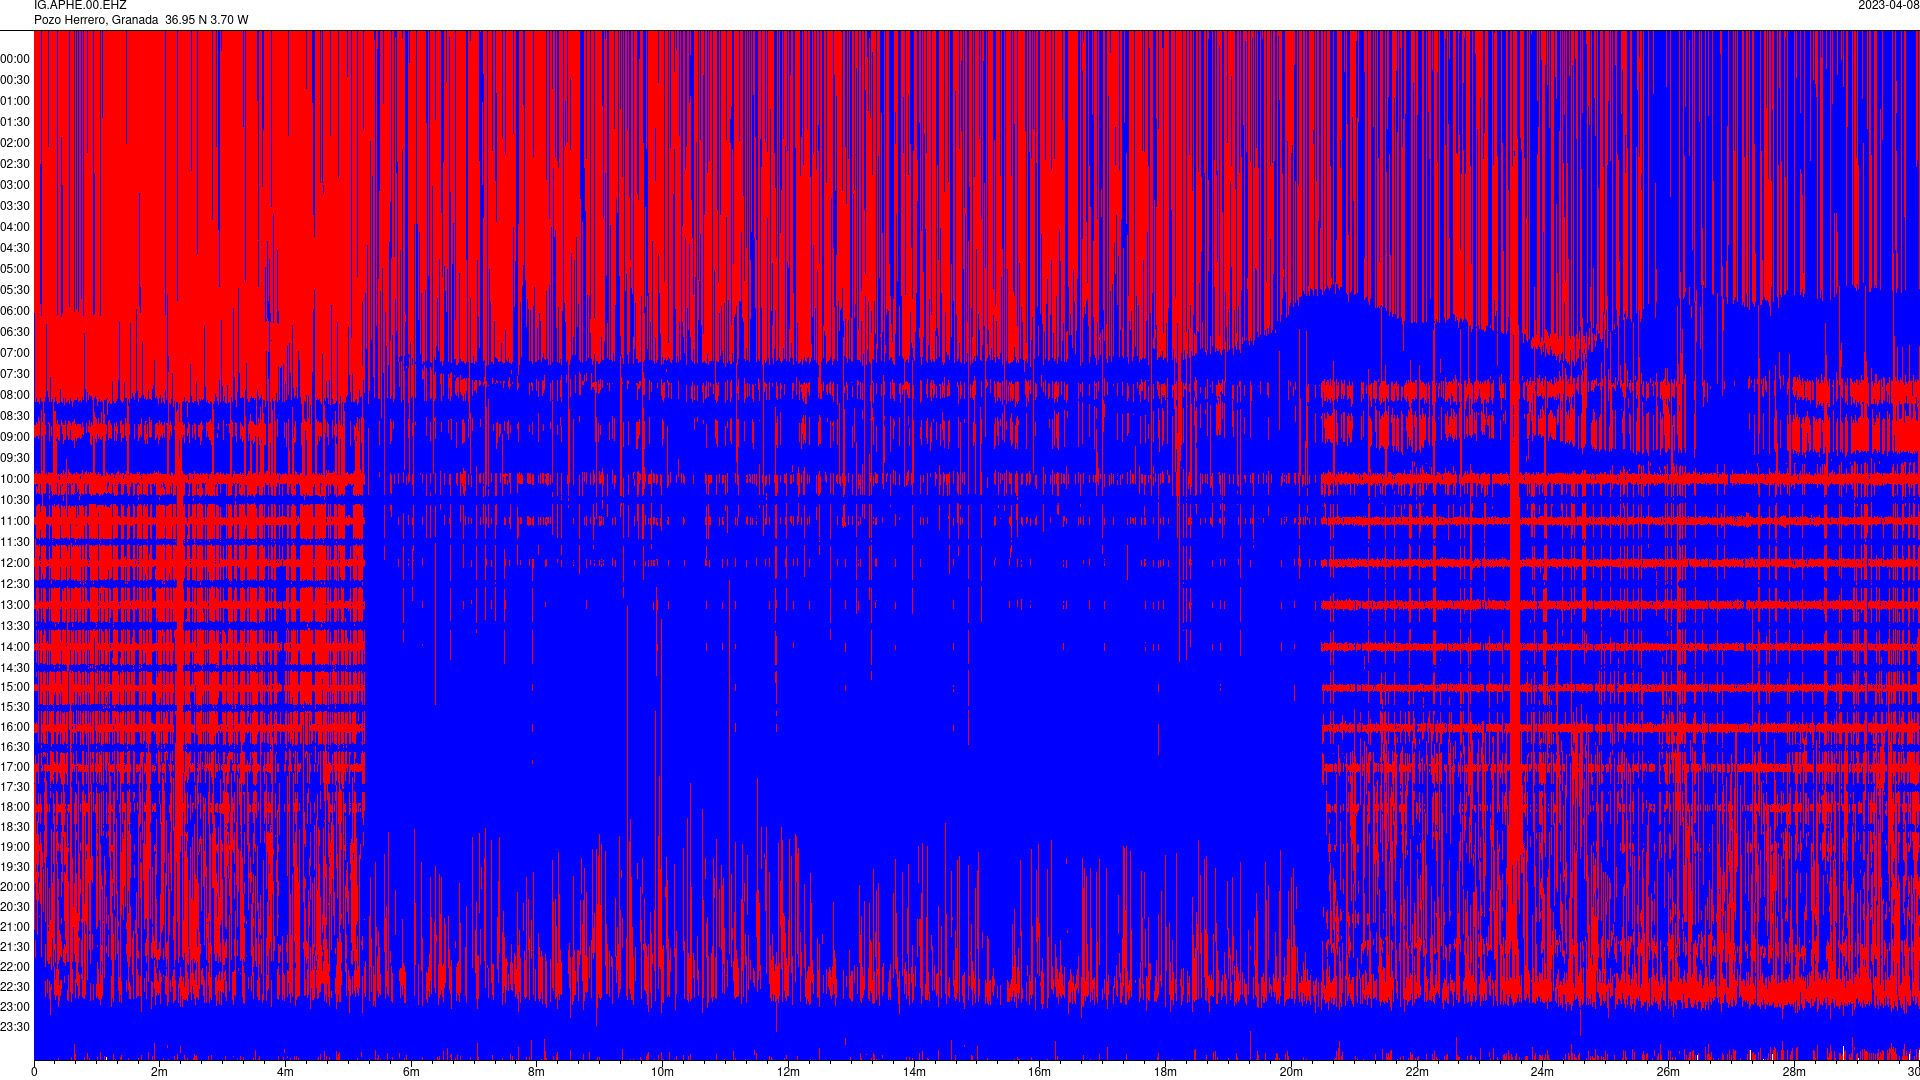
Task: Select the 09:00 row label
Action: click(15, 437)
